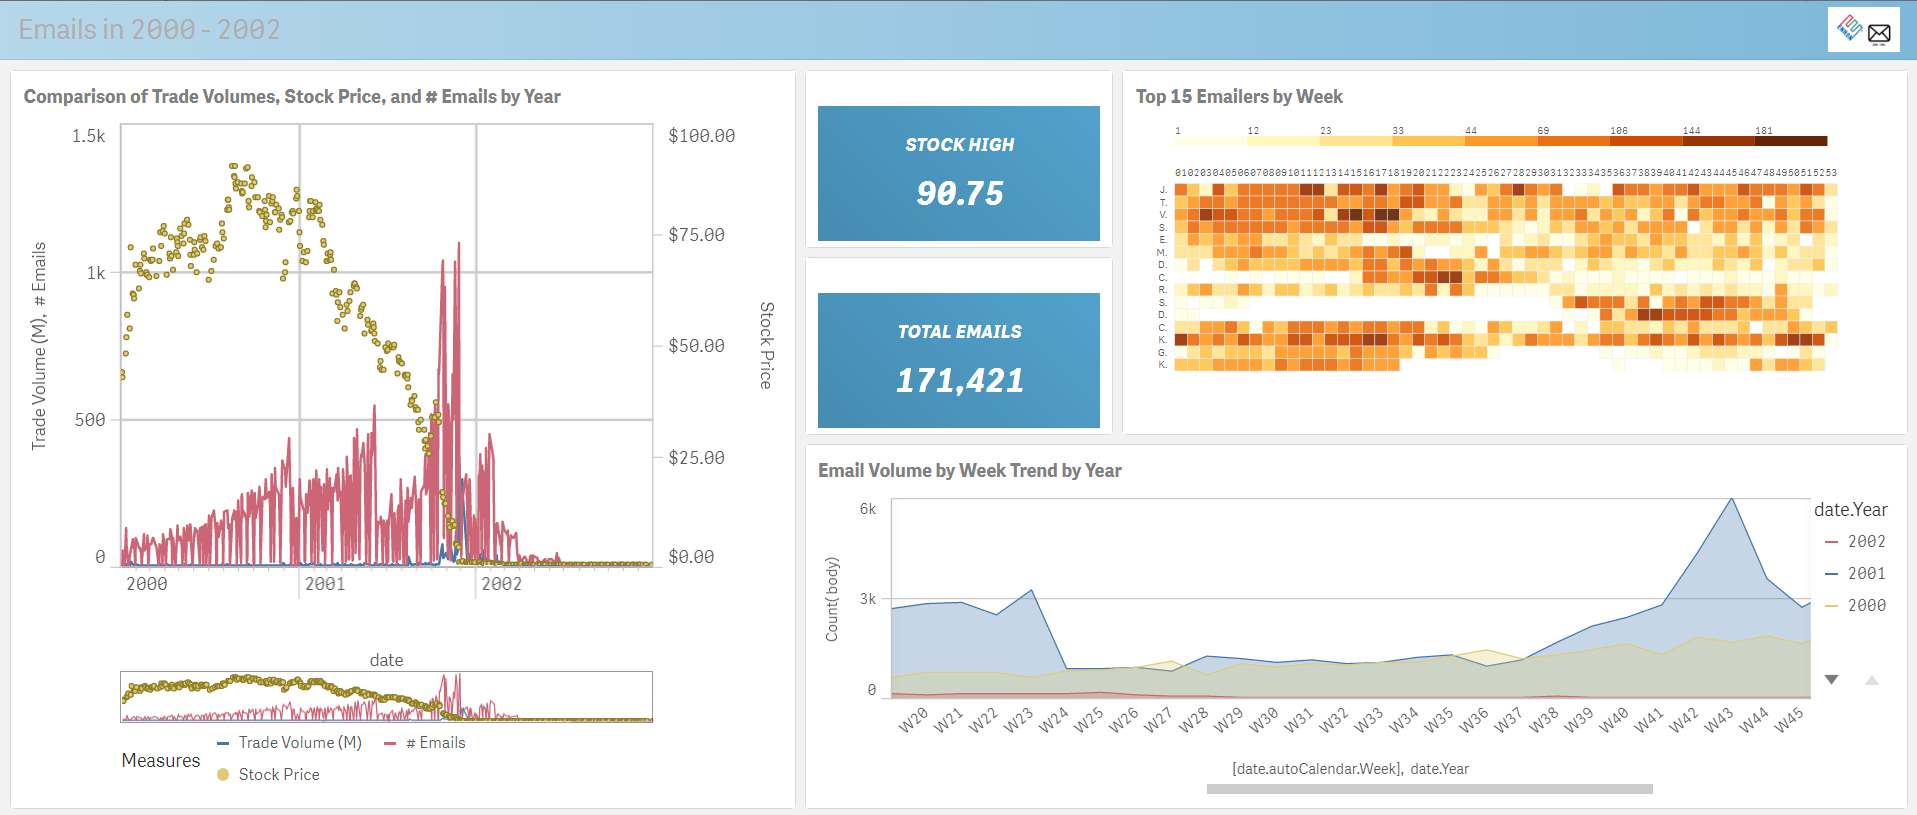
Task: Click the W27 week axis label
Action: tap(1157, 720)
